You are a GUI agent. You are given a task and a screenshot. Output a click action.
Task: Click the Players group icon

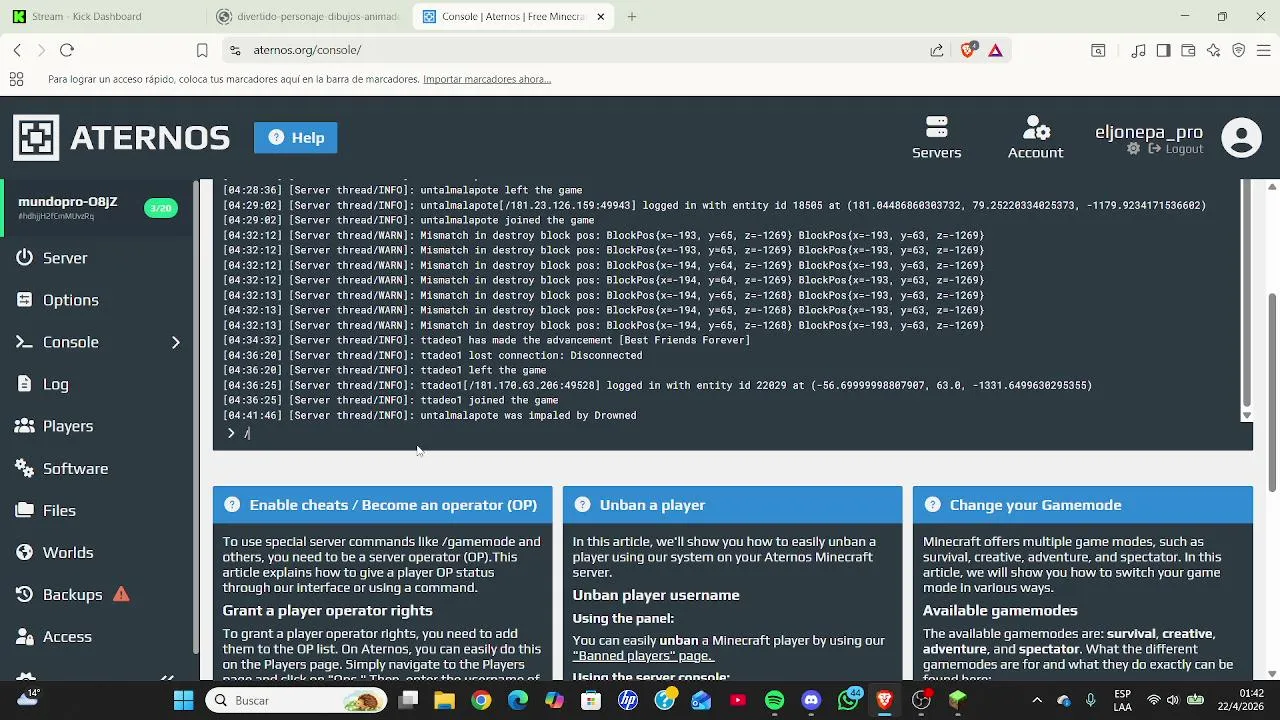[x=24, y=426]
